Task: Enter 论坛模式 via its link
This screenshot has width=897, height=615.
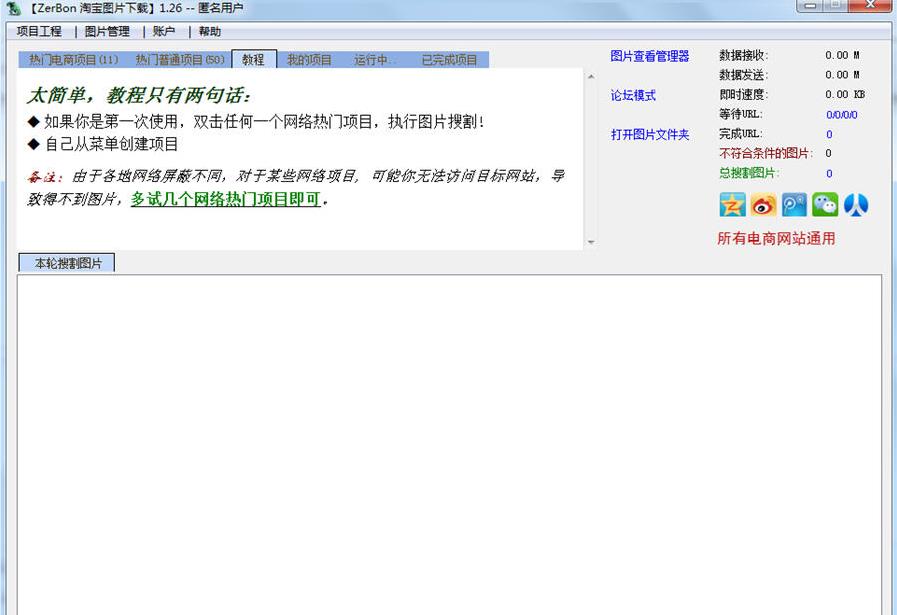Action: (x=634, y=95)
